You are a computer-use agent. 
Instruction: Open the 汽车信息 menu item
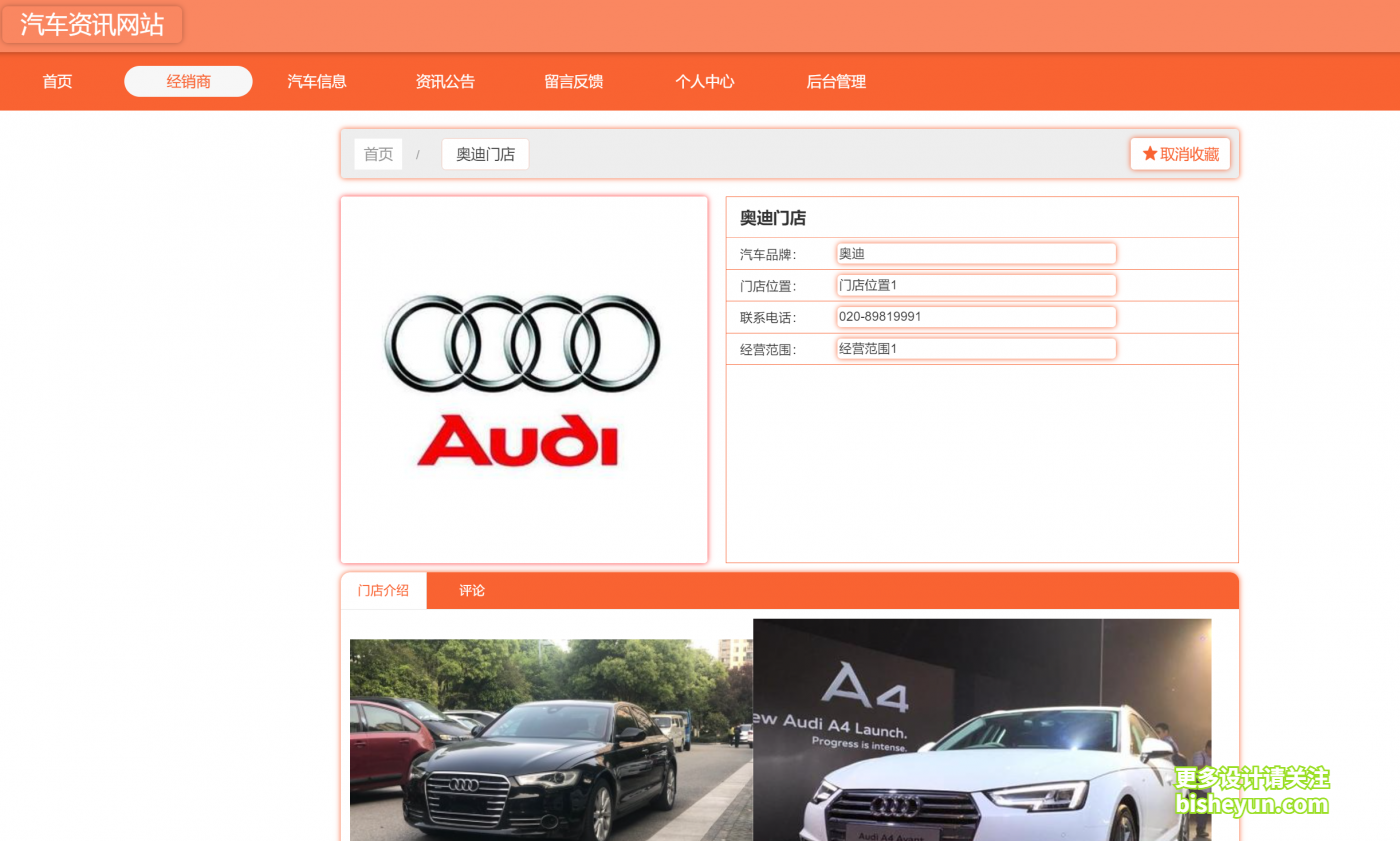(x=317, y=82)
